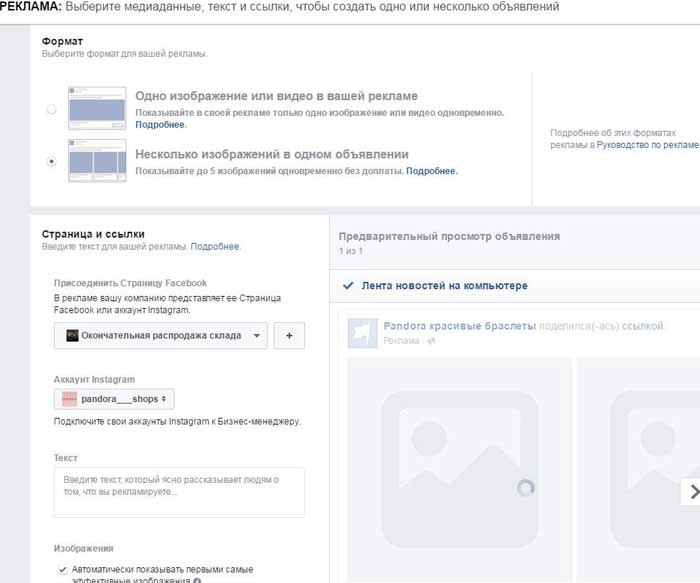700x583 pixels.
Task: Open Facebook page dropdown Окончательная распродажа склада
Action: (161, 336)
